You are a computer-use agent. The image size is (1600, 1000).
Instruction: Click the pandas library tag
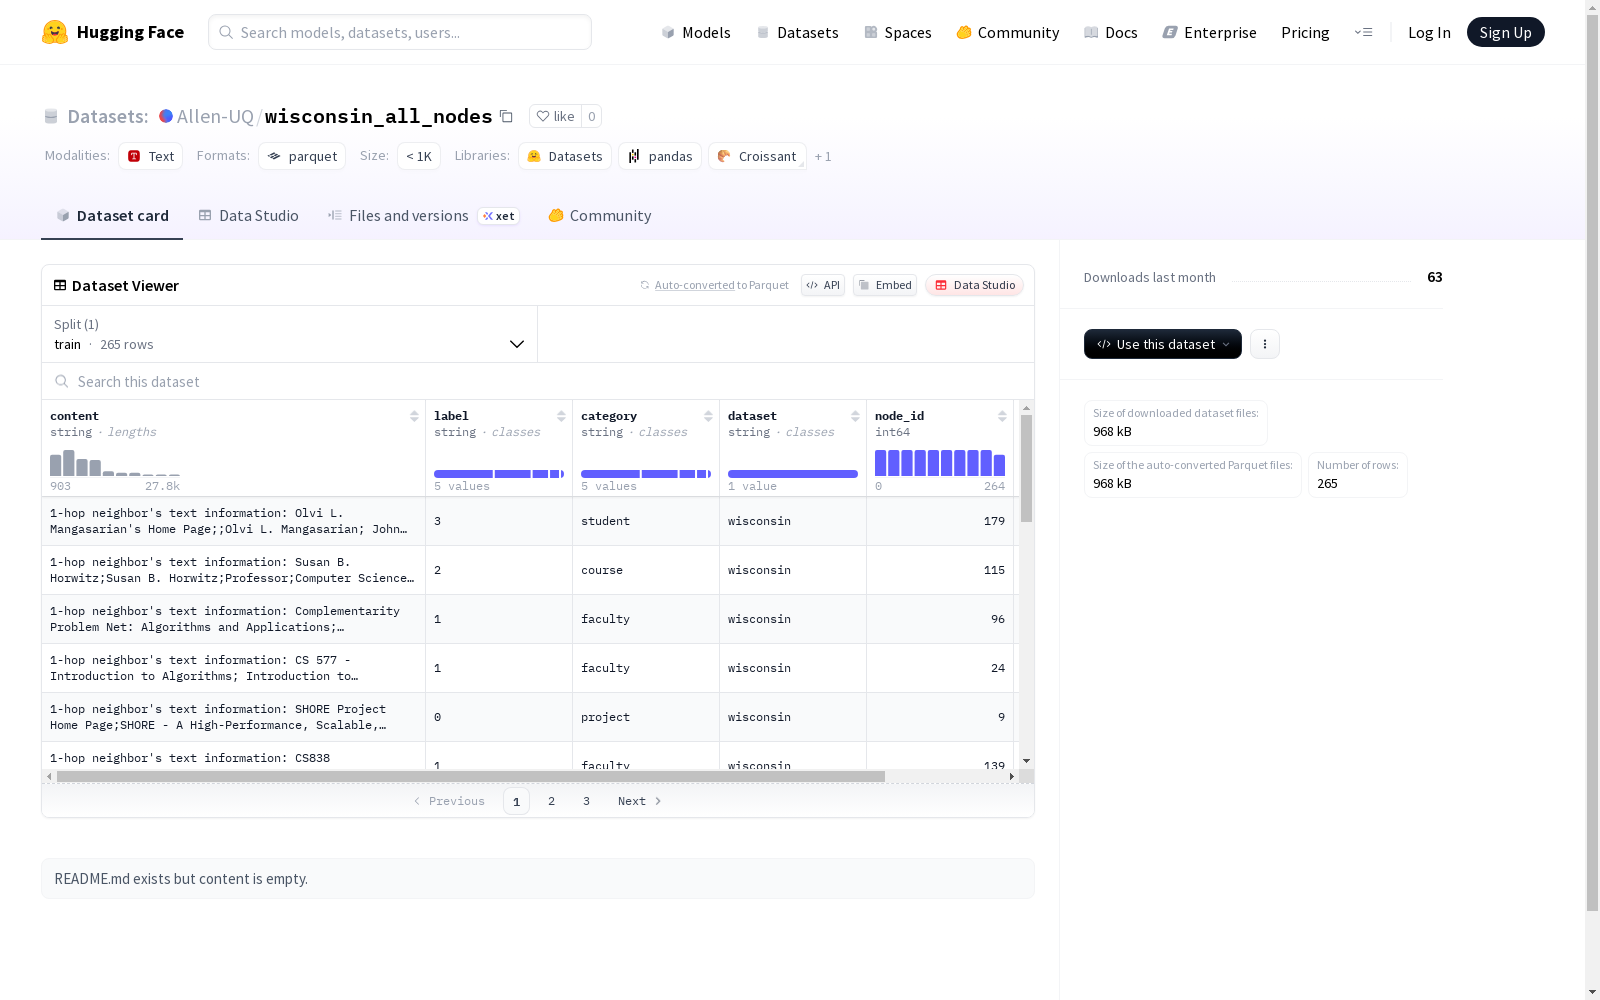[x=660, y=156]
